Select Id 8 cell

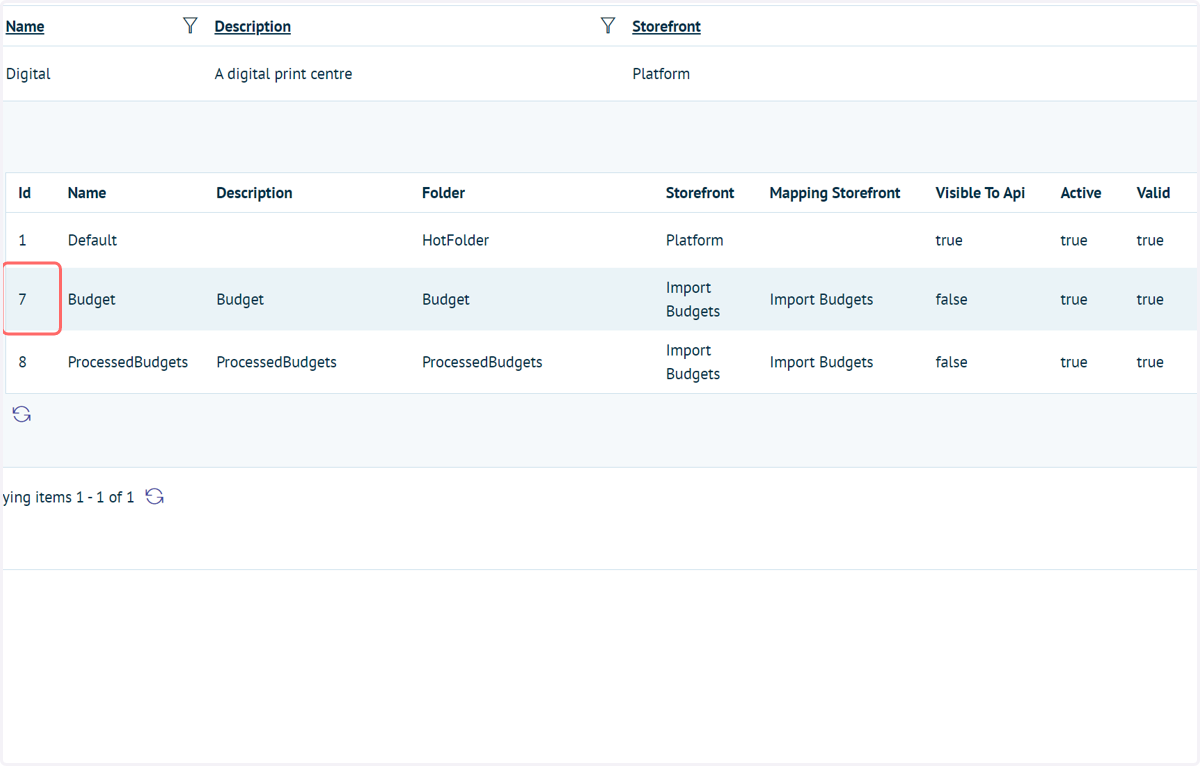22,362
